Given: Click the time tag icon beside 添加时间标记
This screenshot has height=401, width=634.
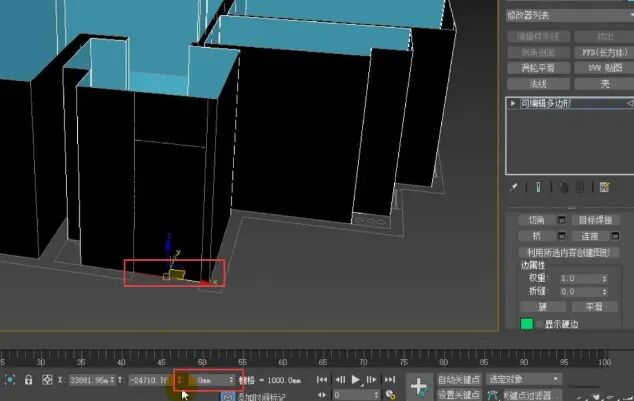Looking at the screenshot, I should point(228,397).
